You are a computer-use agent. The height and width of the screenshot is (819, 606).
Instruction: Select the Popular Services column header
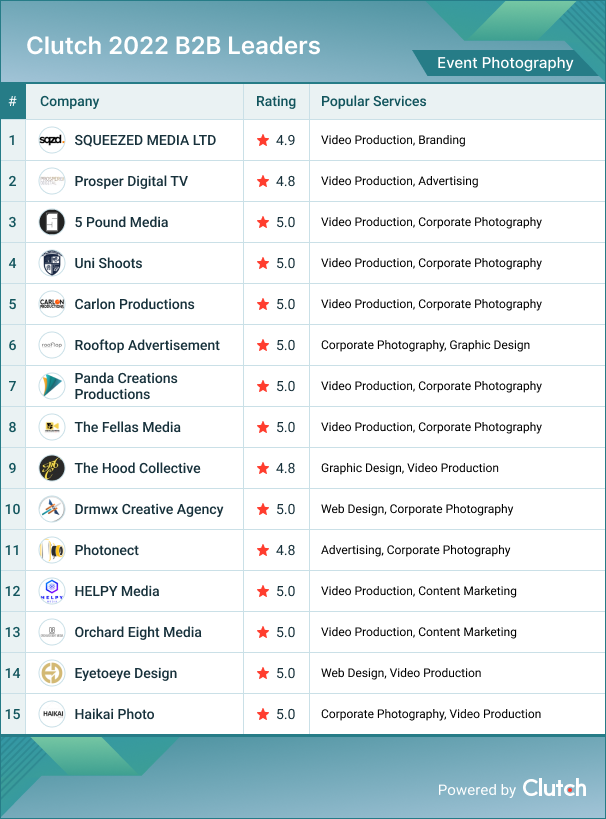pyautogui.click(x=373, y=101)
